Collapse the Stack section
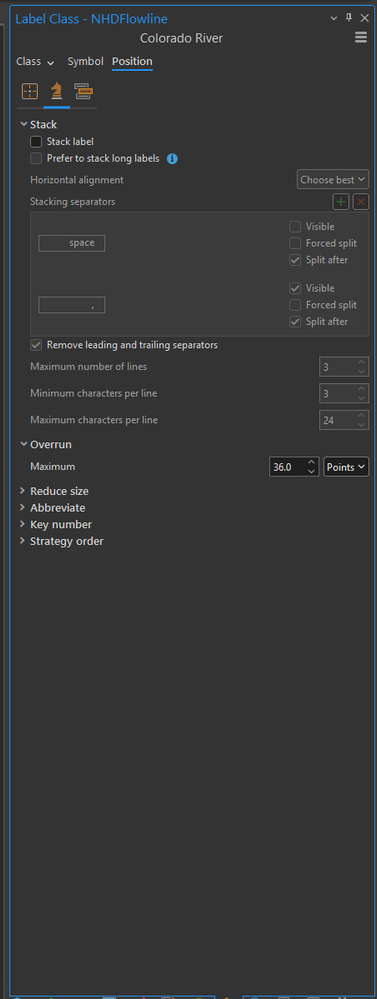The width and height of the screenshot is (377, 999). (x=24, y=124)
